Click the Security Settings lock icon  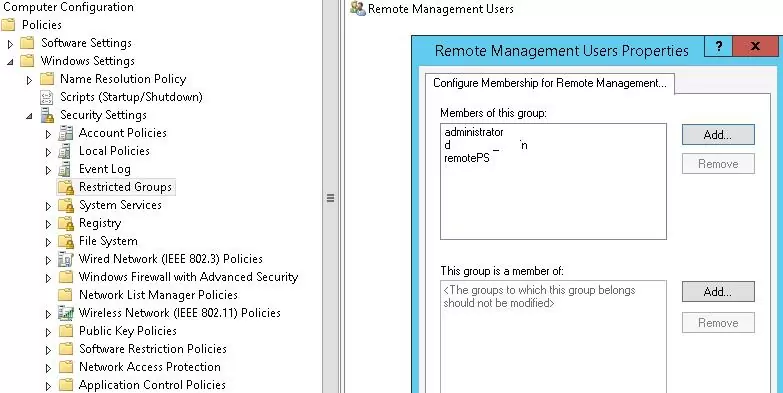47,115
